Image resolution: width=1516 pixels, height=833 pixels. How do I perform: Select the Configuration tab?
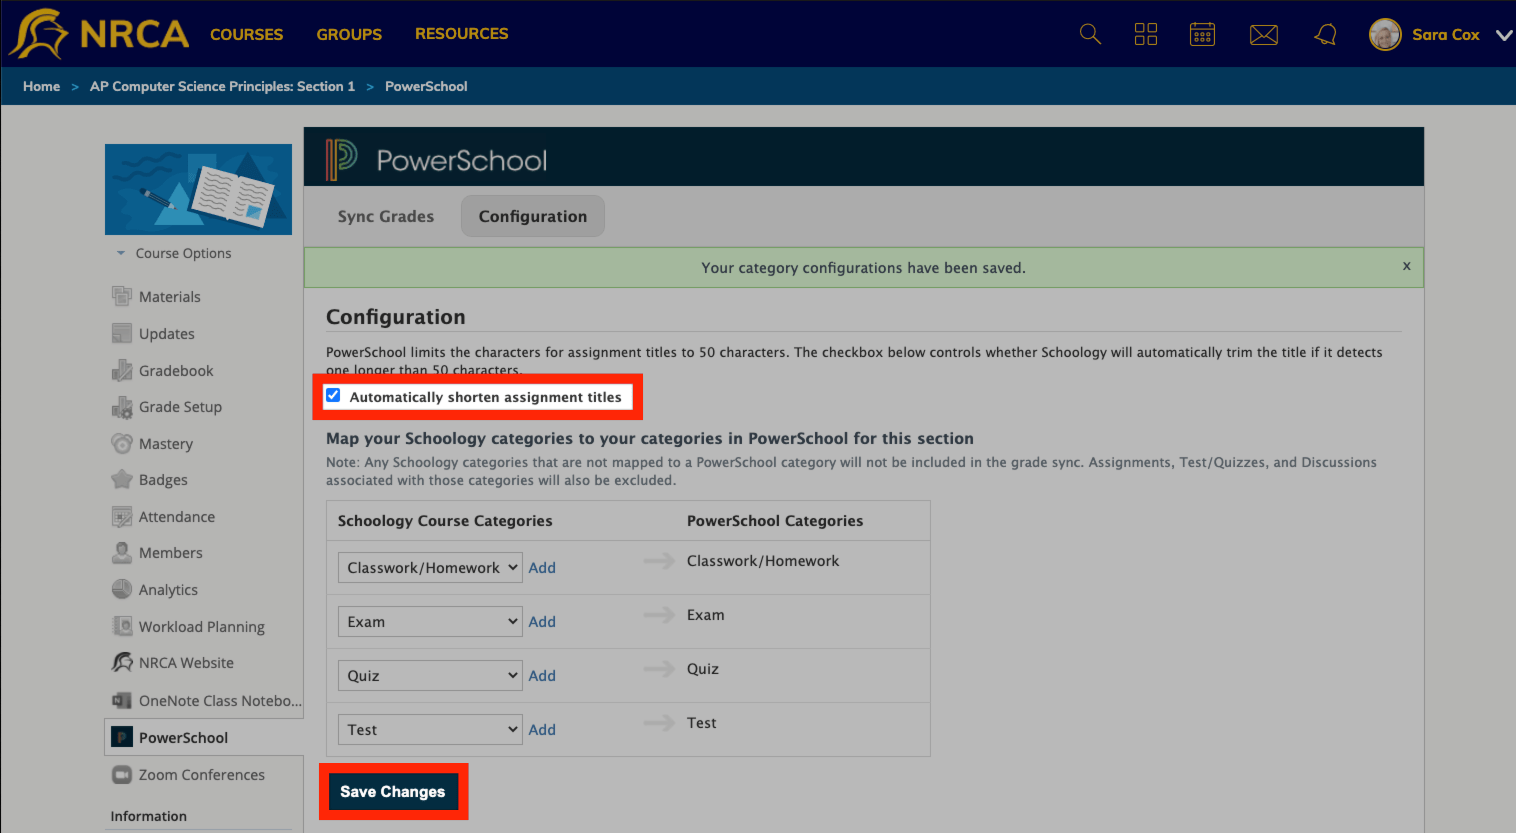(533, 216)
